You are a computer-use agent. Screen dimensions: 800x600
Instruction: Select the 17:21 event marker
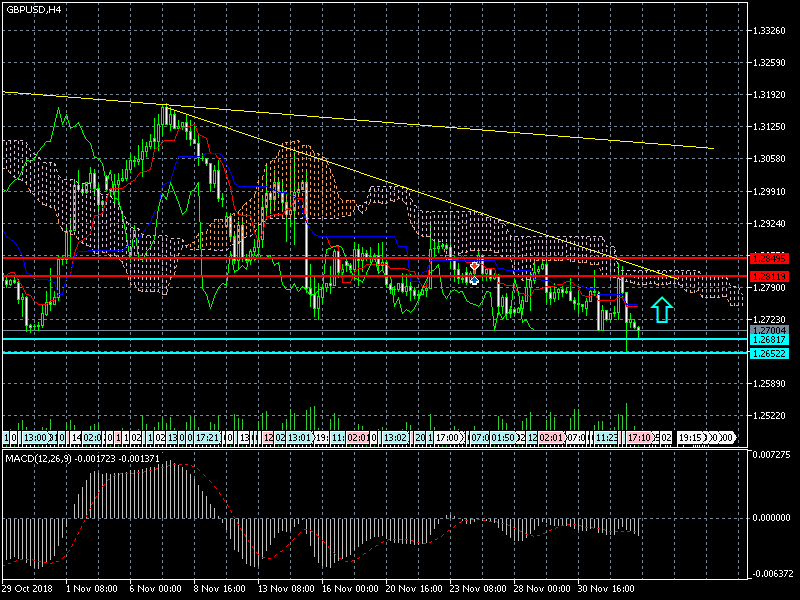[208, 438]
